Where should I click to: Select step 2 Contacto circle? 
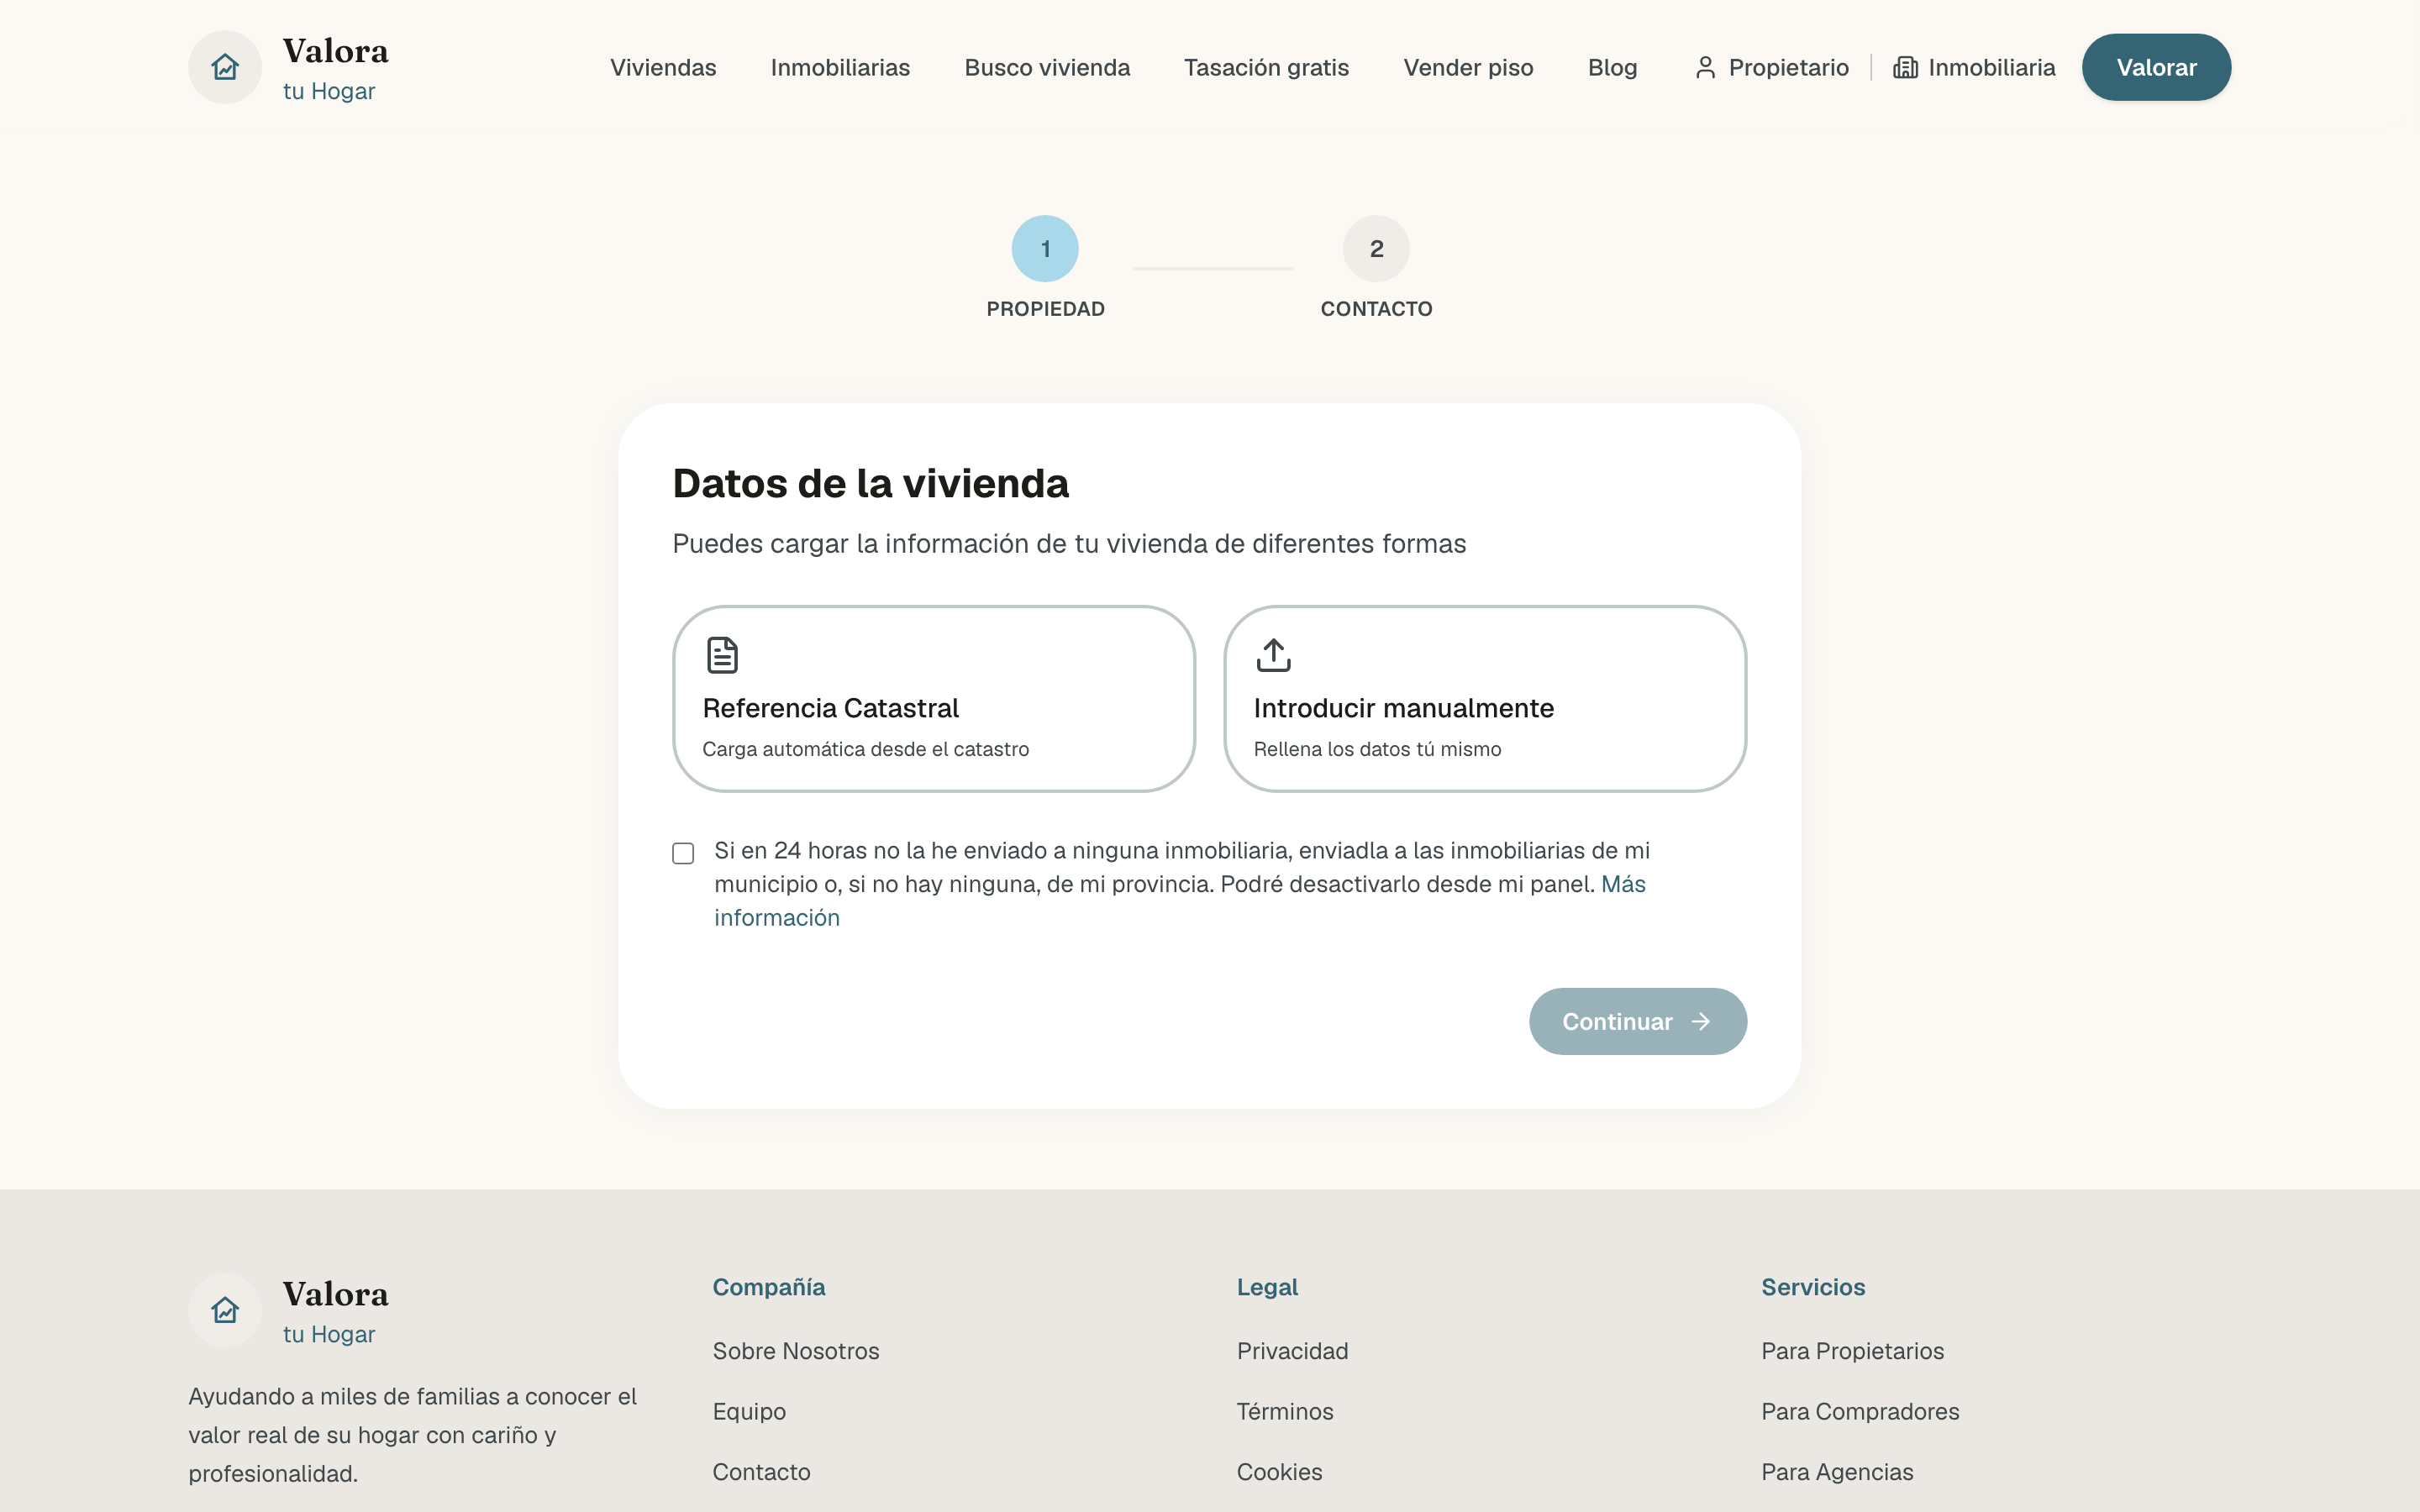pyautogui.click(x=1376, y=248)
